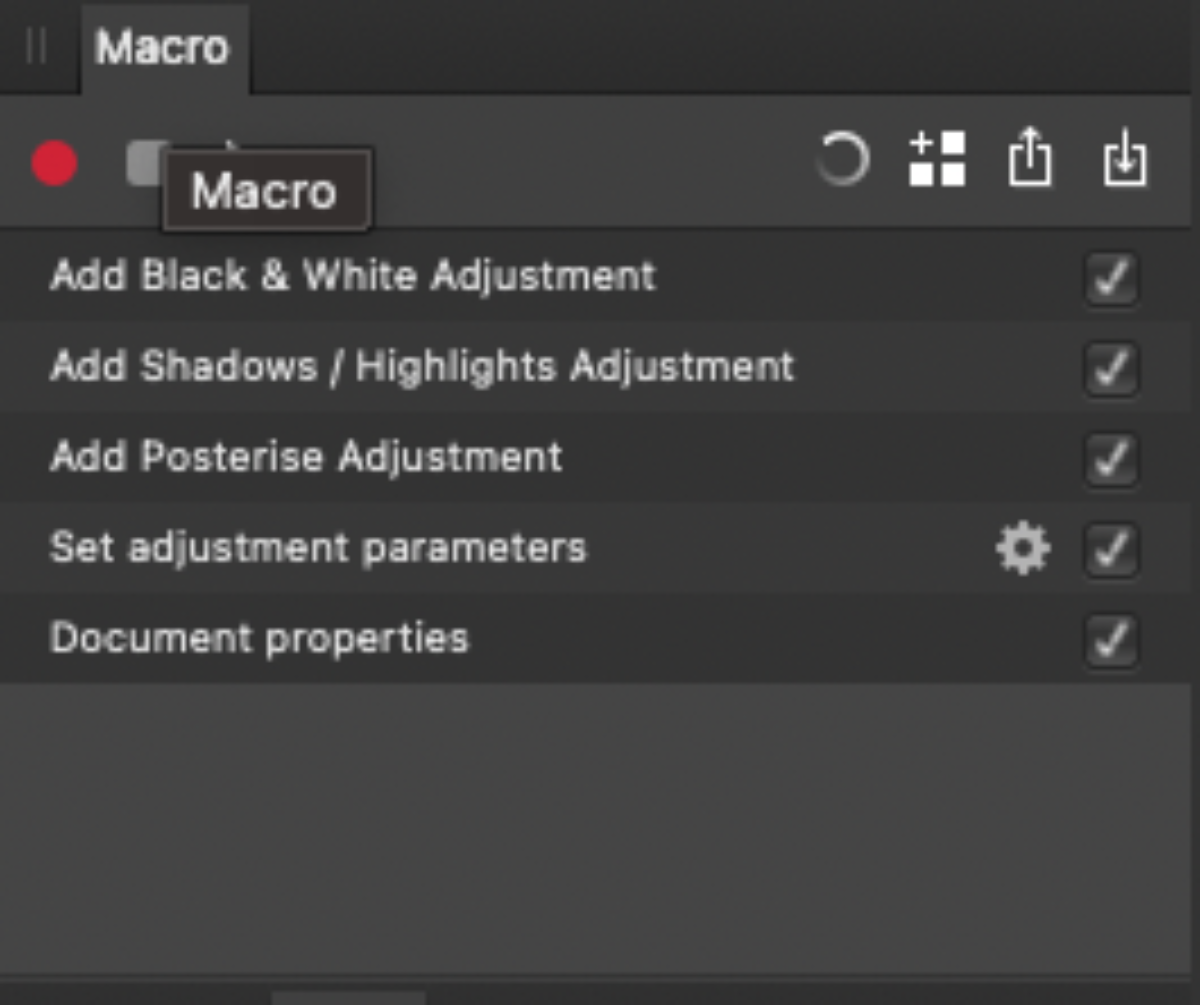The height and width of the screenshot is (1005, 1200).
Task: Disable the Add Shadows / Highlights Adjustment step
Action: tap(1110, 366)
